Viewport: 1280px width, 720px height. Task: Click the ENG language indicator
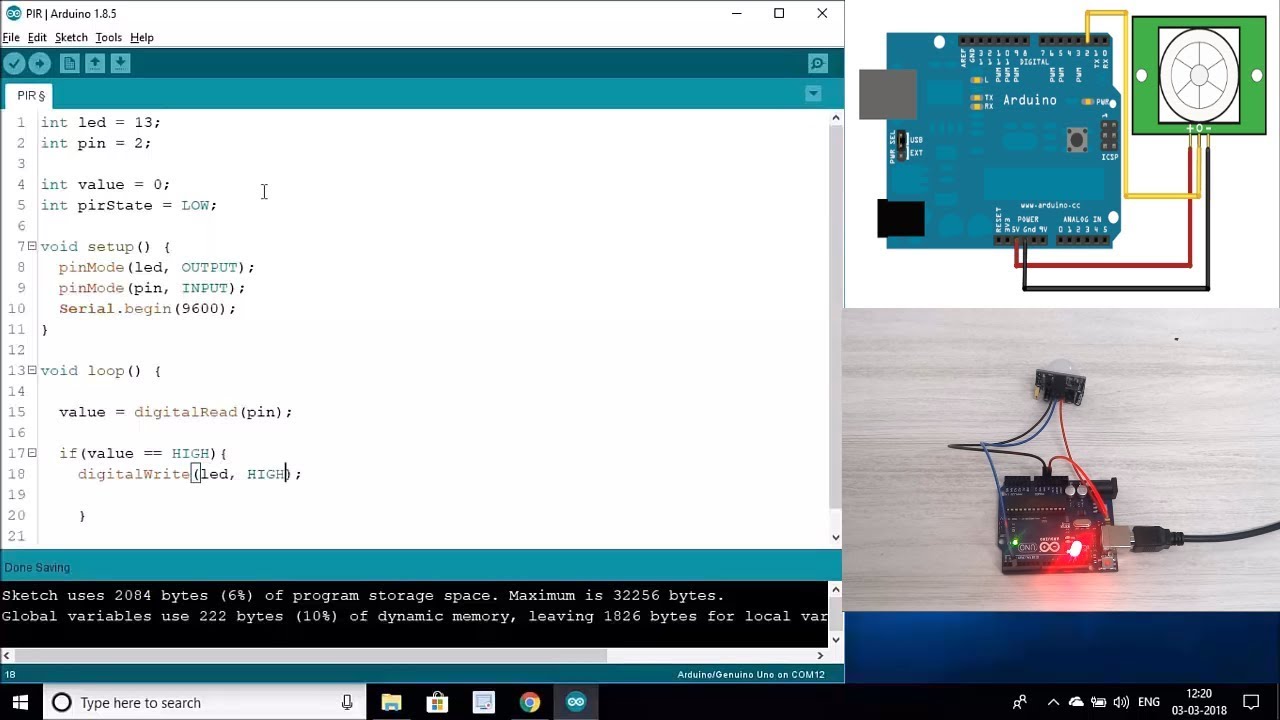[1149, 702]
